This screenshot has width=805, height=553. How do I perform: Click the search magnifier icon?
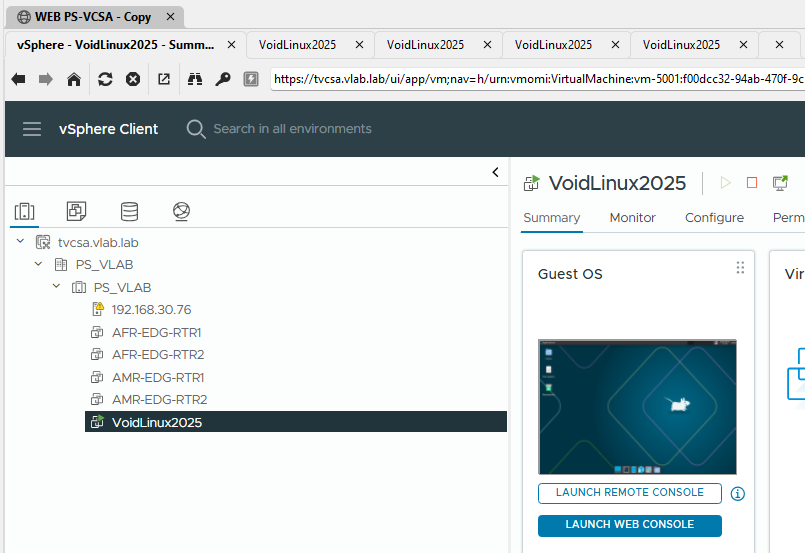point(196,129)
